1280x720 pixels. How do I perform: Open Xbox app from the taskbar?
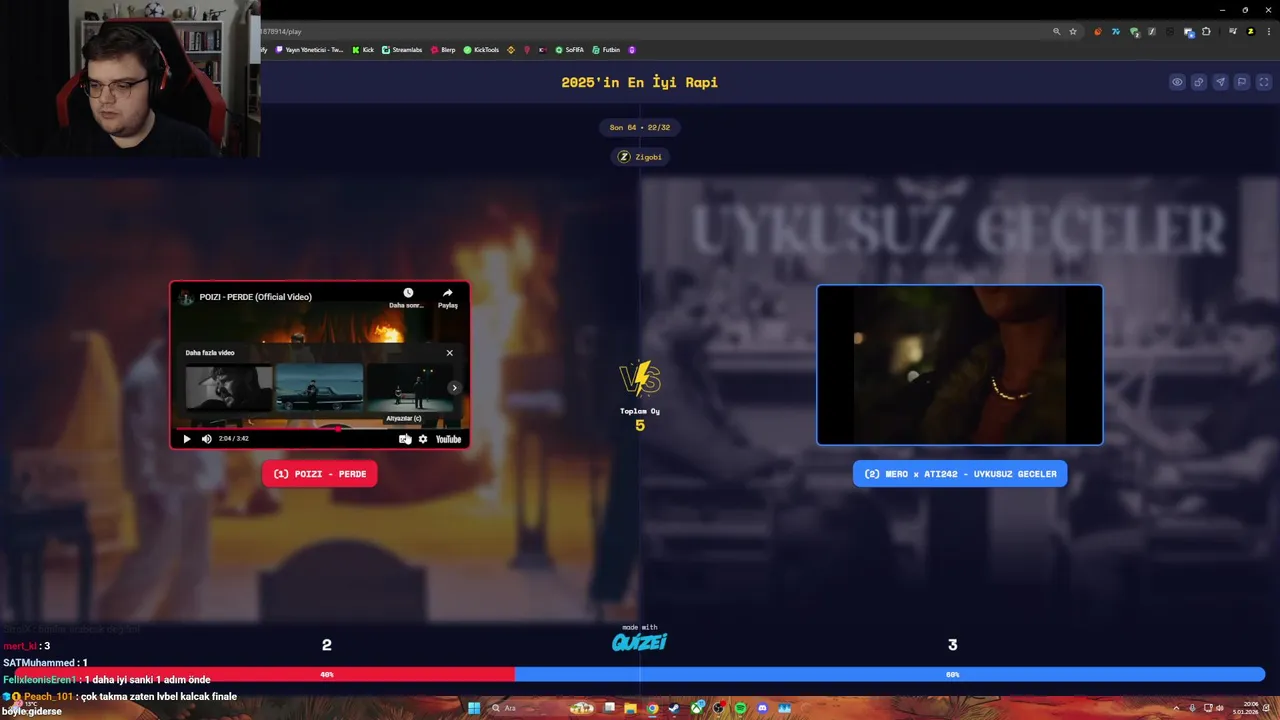click(x=696, y=708)
